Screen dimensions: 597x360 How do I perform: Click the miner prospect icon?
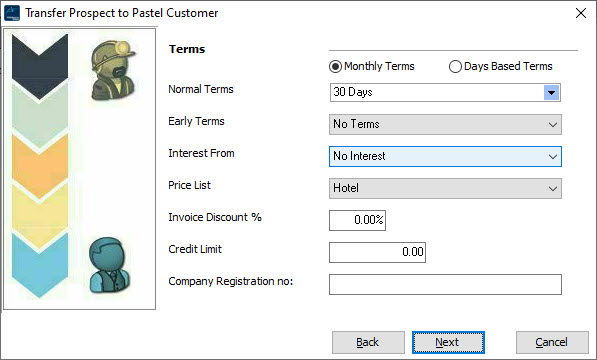[113, 71]
